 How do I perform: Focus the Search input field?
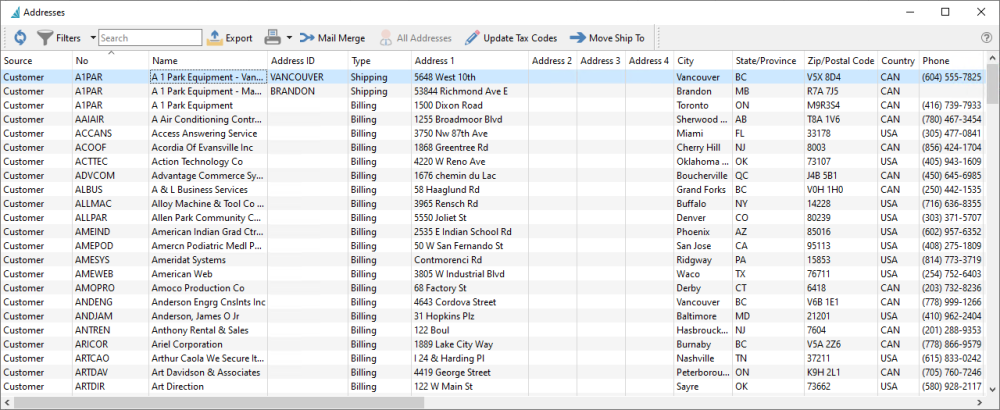point(150,38)
